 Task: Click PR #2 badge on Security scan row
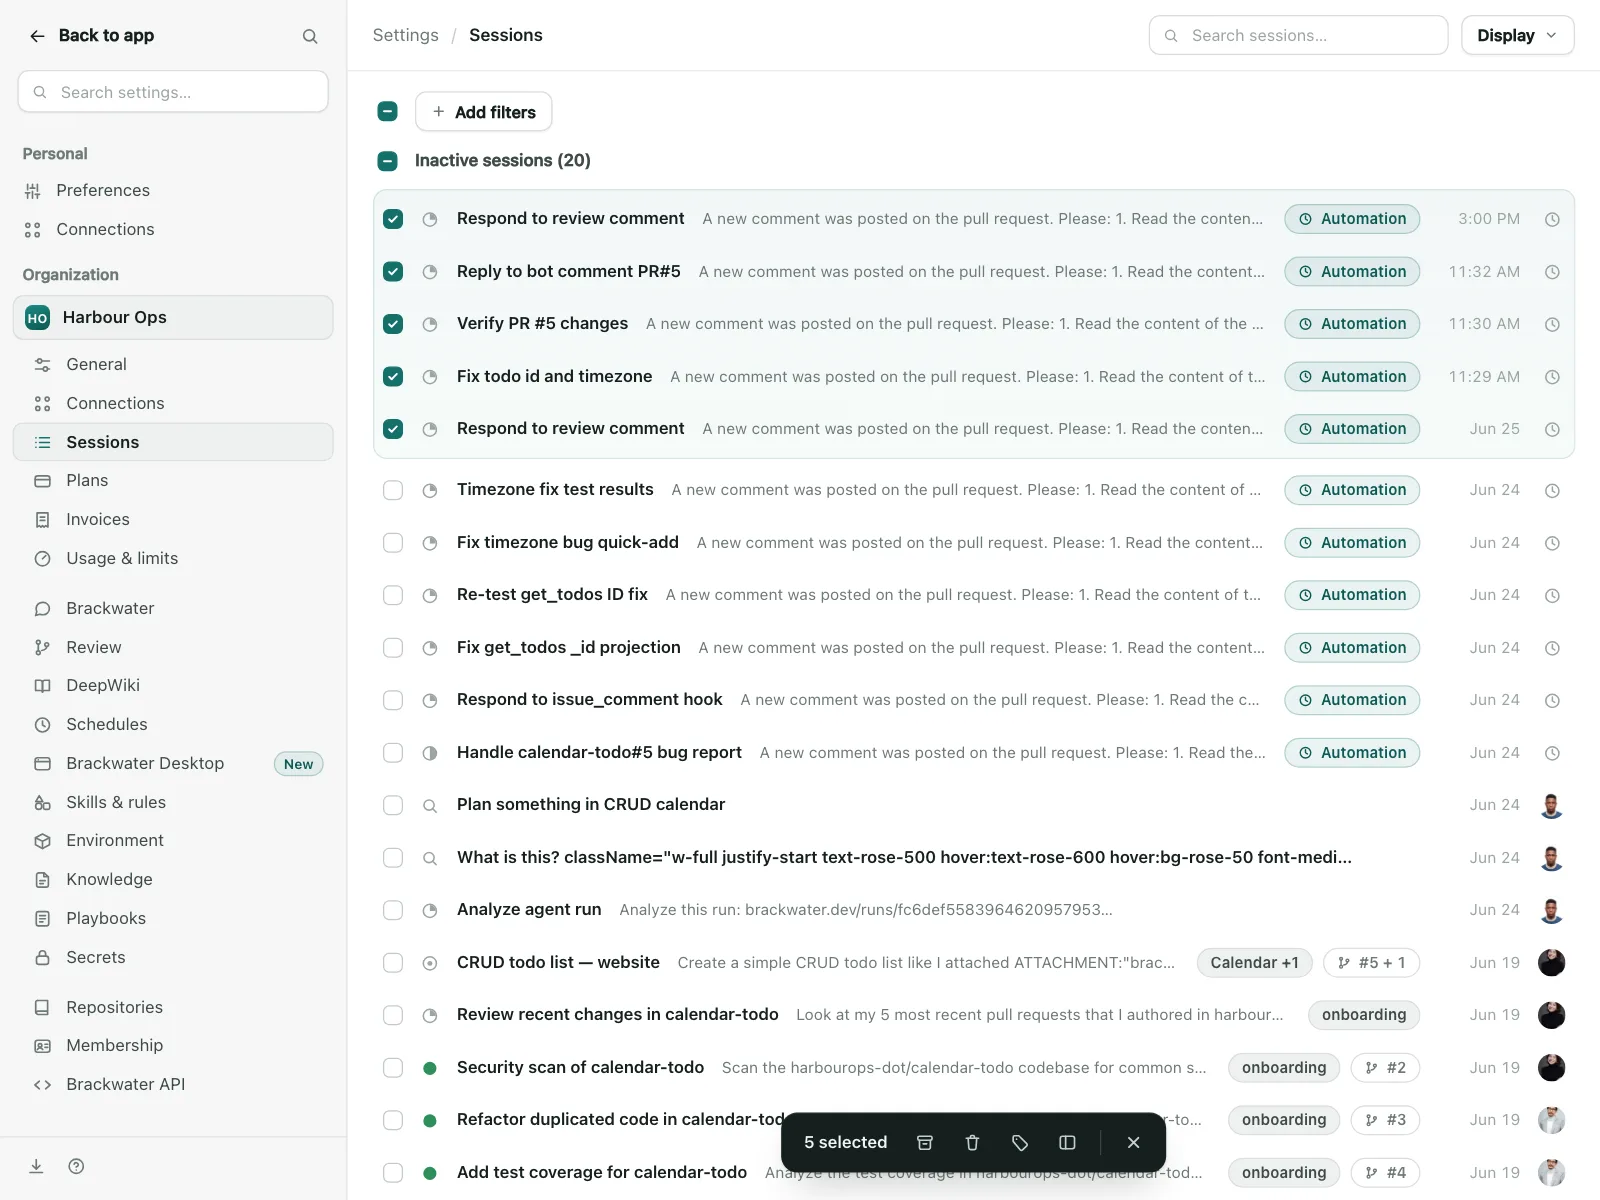click(1385, 1068)
